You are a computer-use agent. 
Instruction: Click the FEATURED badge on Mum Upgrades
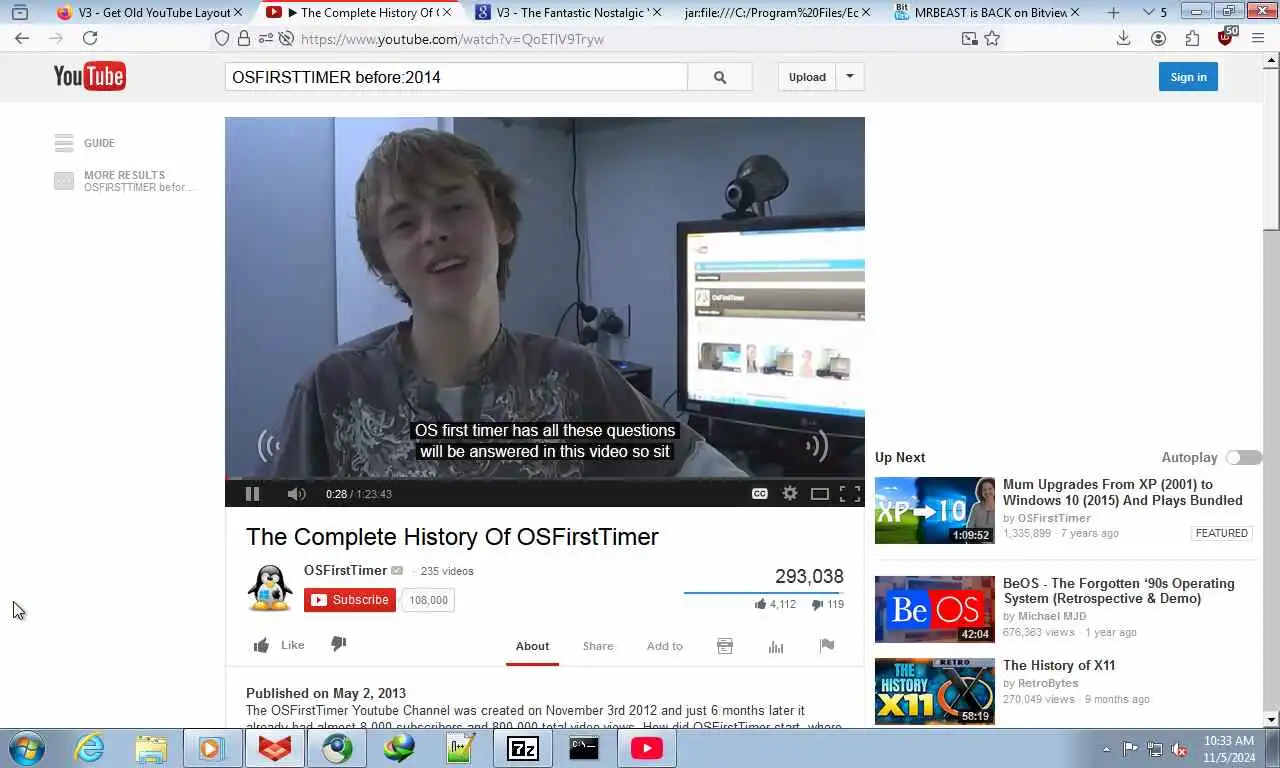click(x=1221, y=533)
